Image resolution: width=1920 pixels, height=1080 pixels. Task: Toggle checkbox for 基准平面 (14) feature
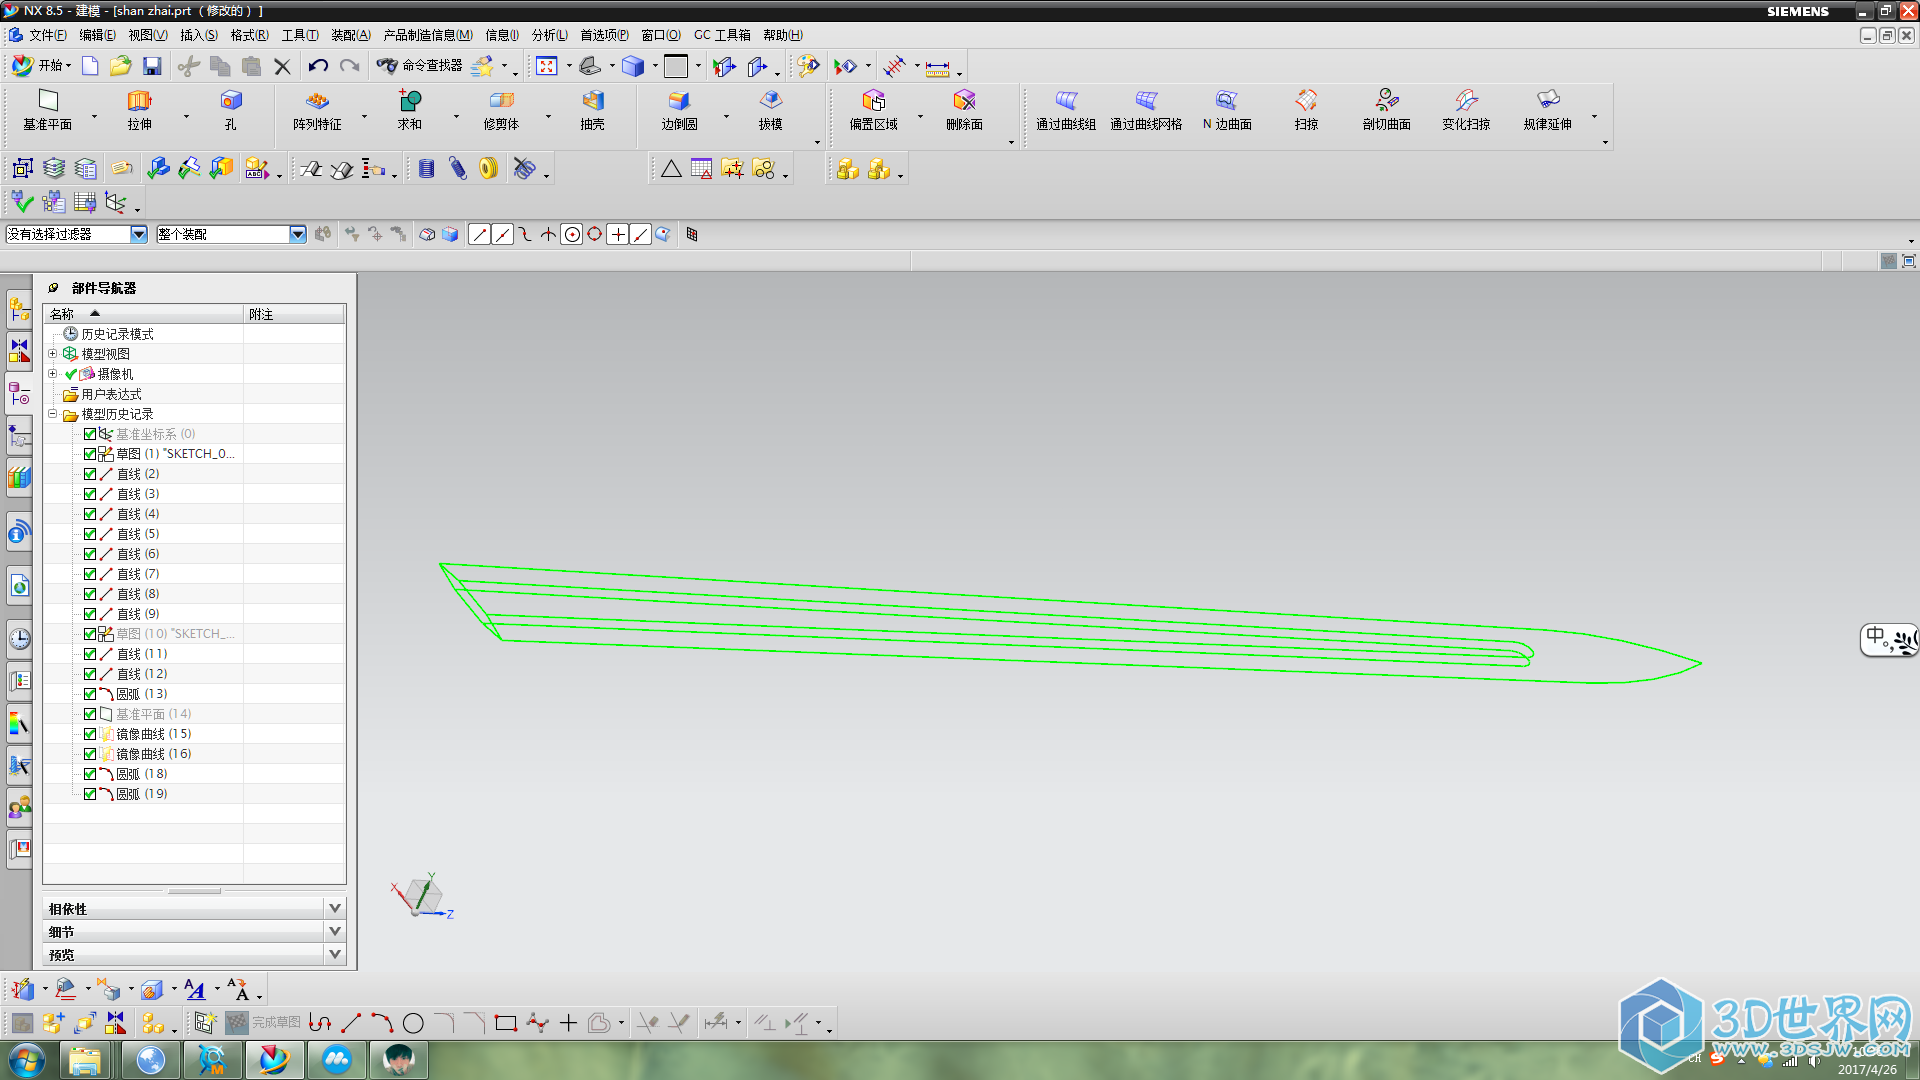pos(90,714)
